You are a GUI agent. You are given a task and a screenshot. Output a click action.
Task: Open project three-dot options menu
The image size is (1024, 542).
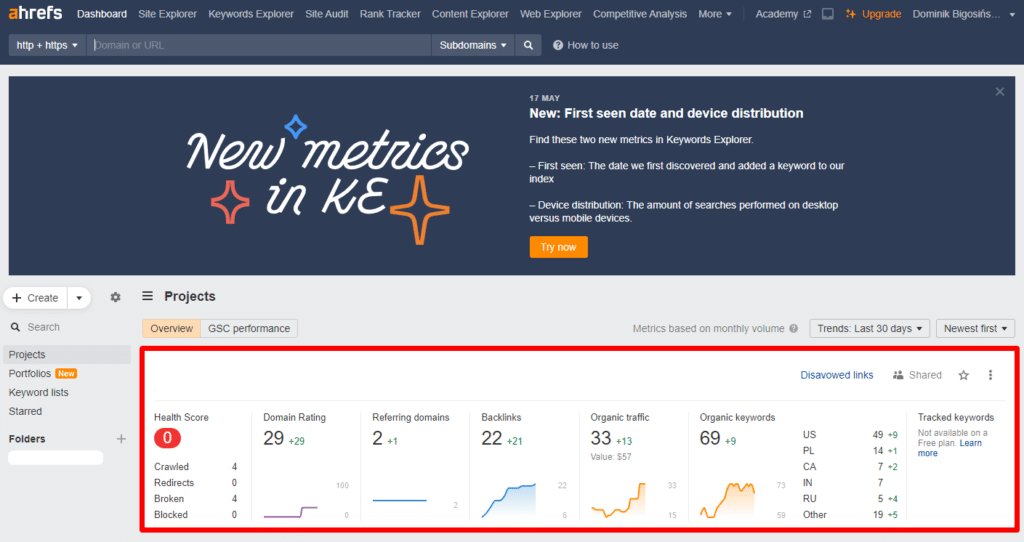[990, 375]
